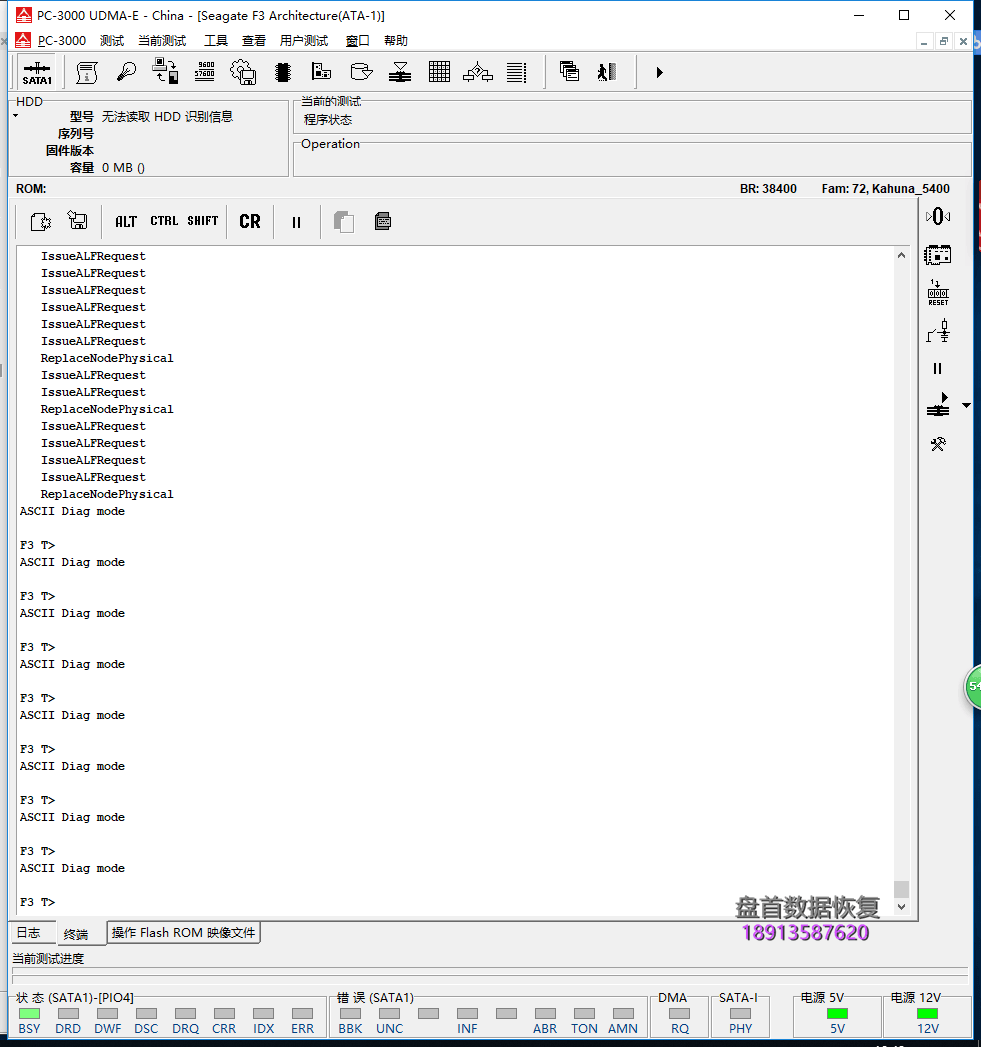The width and height of the screenshot is (981, 1047).
Task: Restore the inner MDI child window
Action: [944, 41]
